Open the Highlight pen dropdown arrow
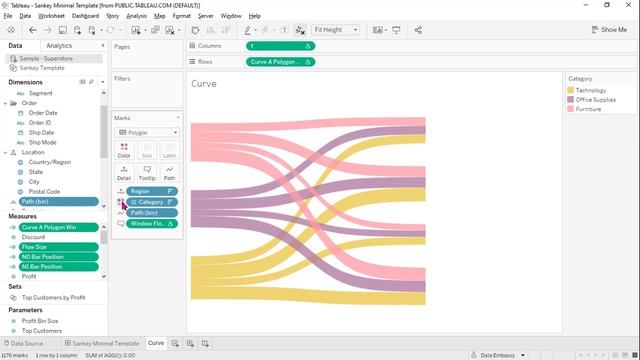640x360 pixels. click(256, 30)
